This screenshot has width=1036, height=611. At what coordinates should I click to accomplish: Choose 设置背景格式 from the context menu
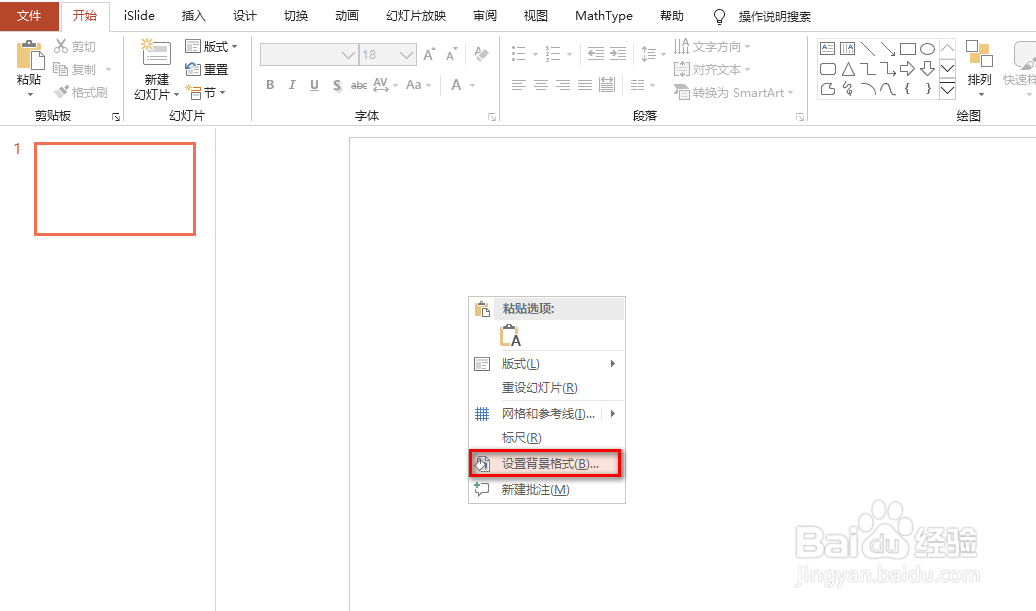click(547, 462)
